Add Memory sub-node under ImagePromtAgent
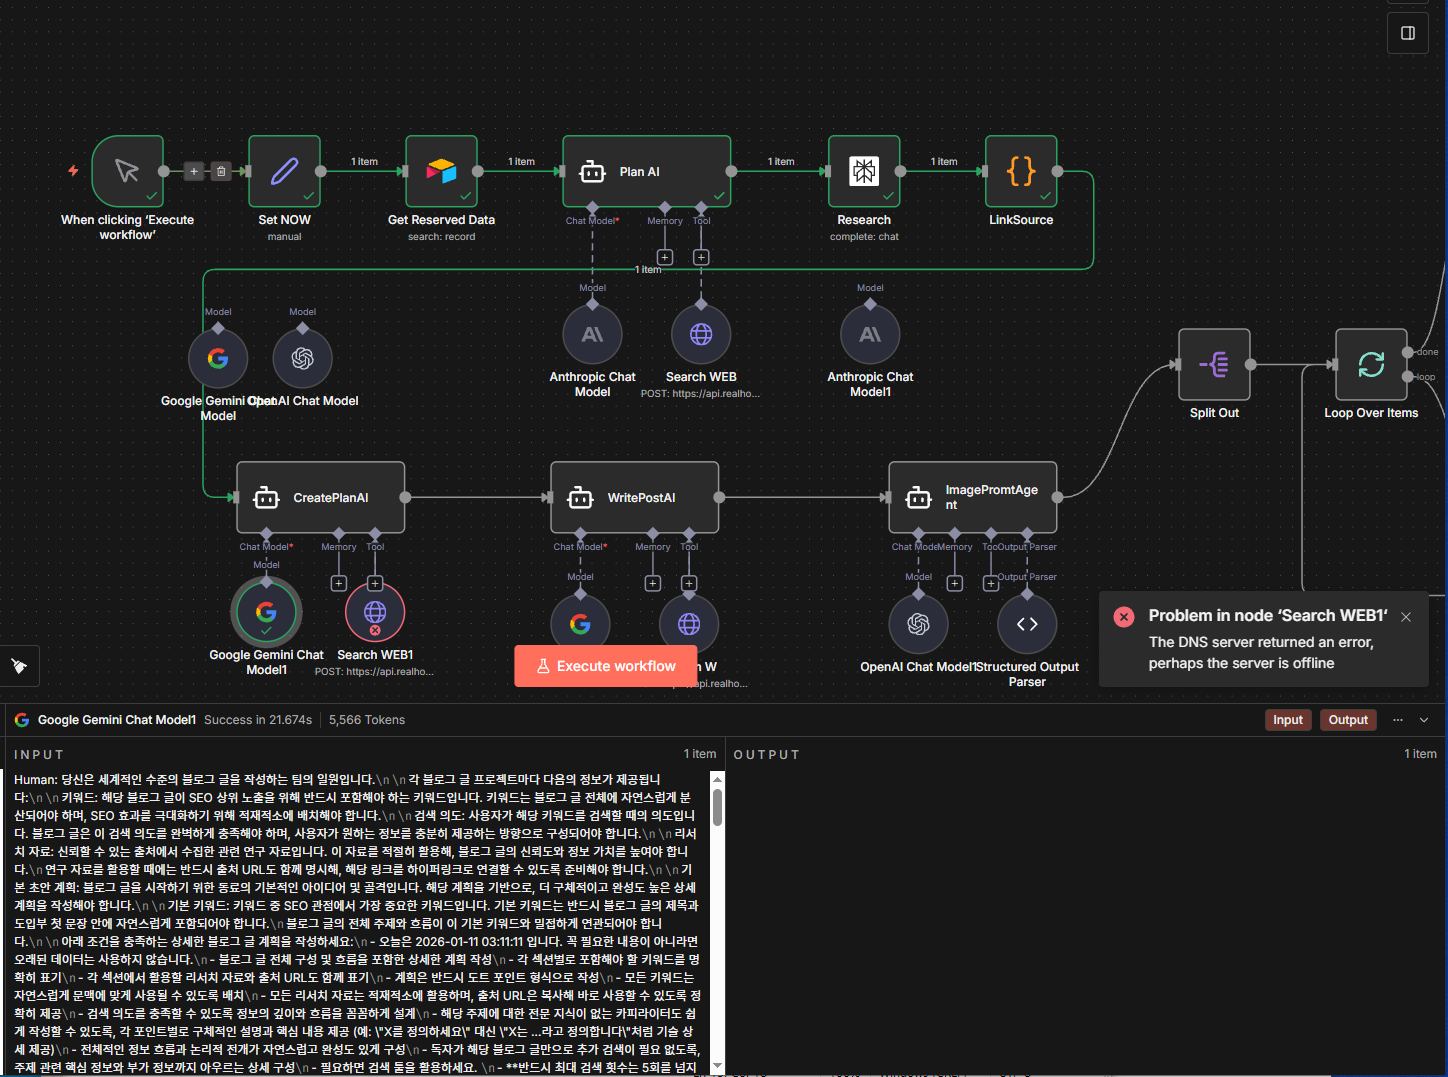This screenshot has height=1077, width=1448. (954, 583)
